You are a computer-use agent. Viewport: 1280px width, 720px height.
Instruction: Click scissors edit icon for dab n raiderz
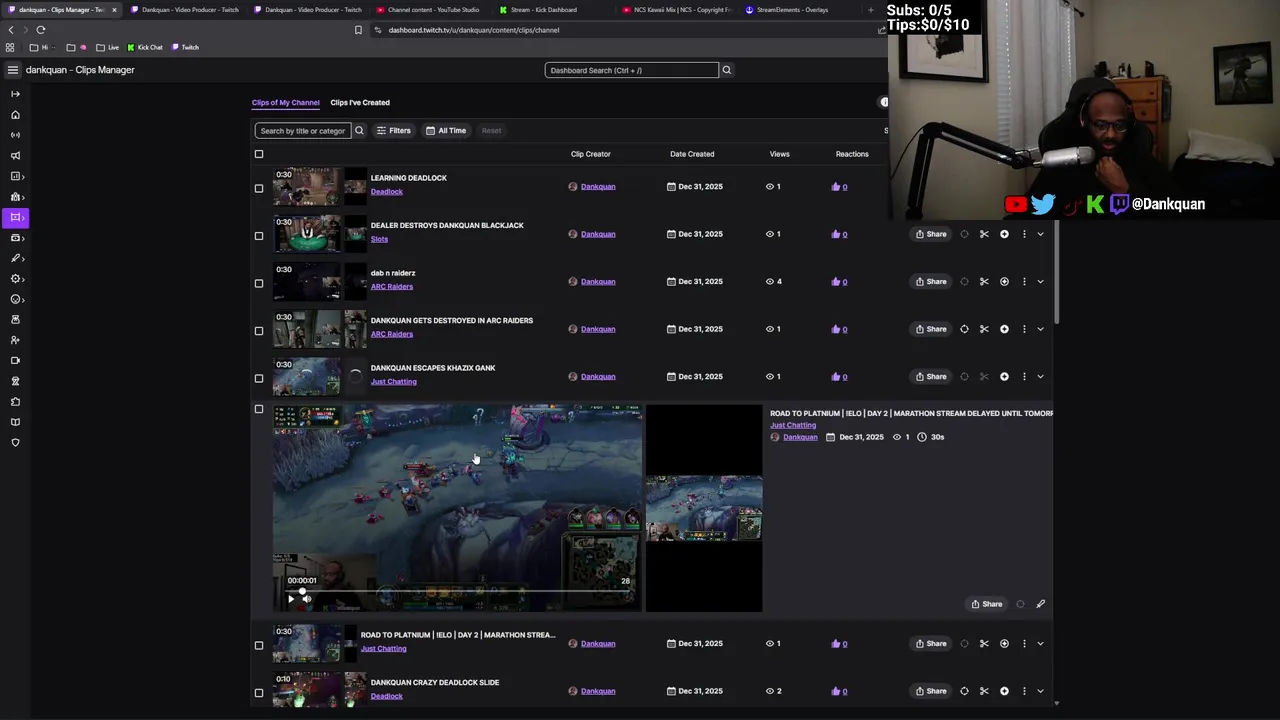coord(984,282)
